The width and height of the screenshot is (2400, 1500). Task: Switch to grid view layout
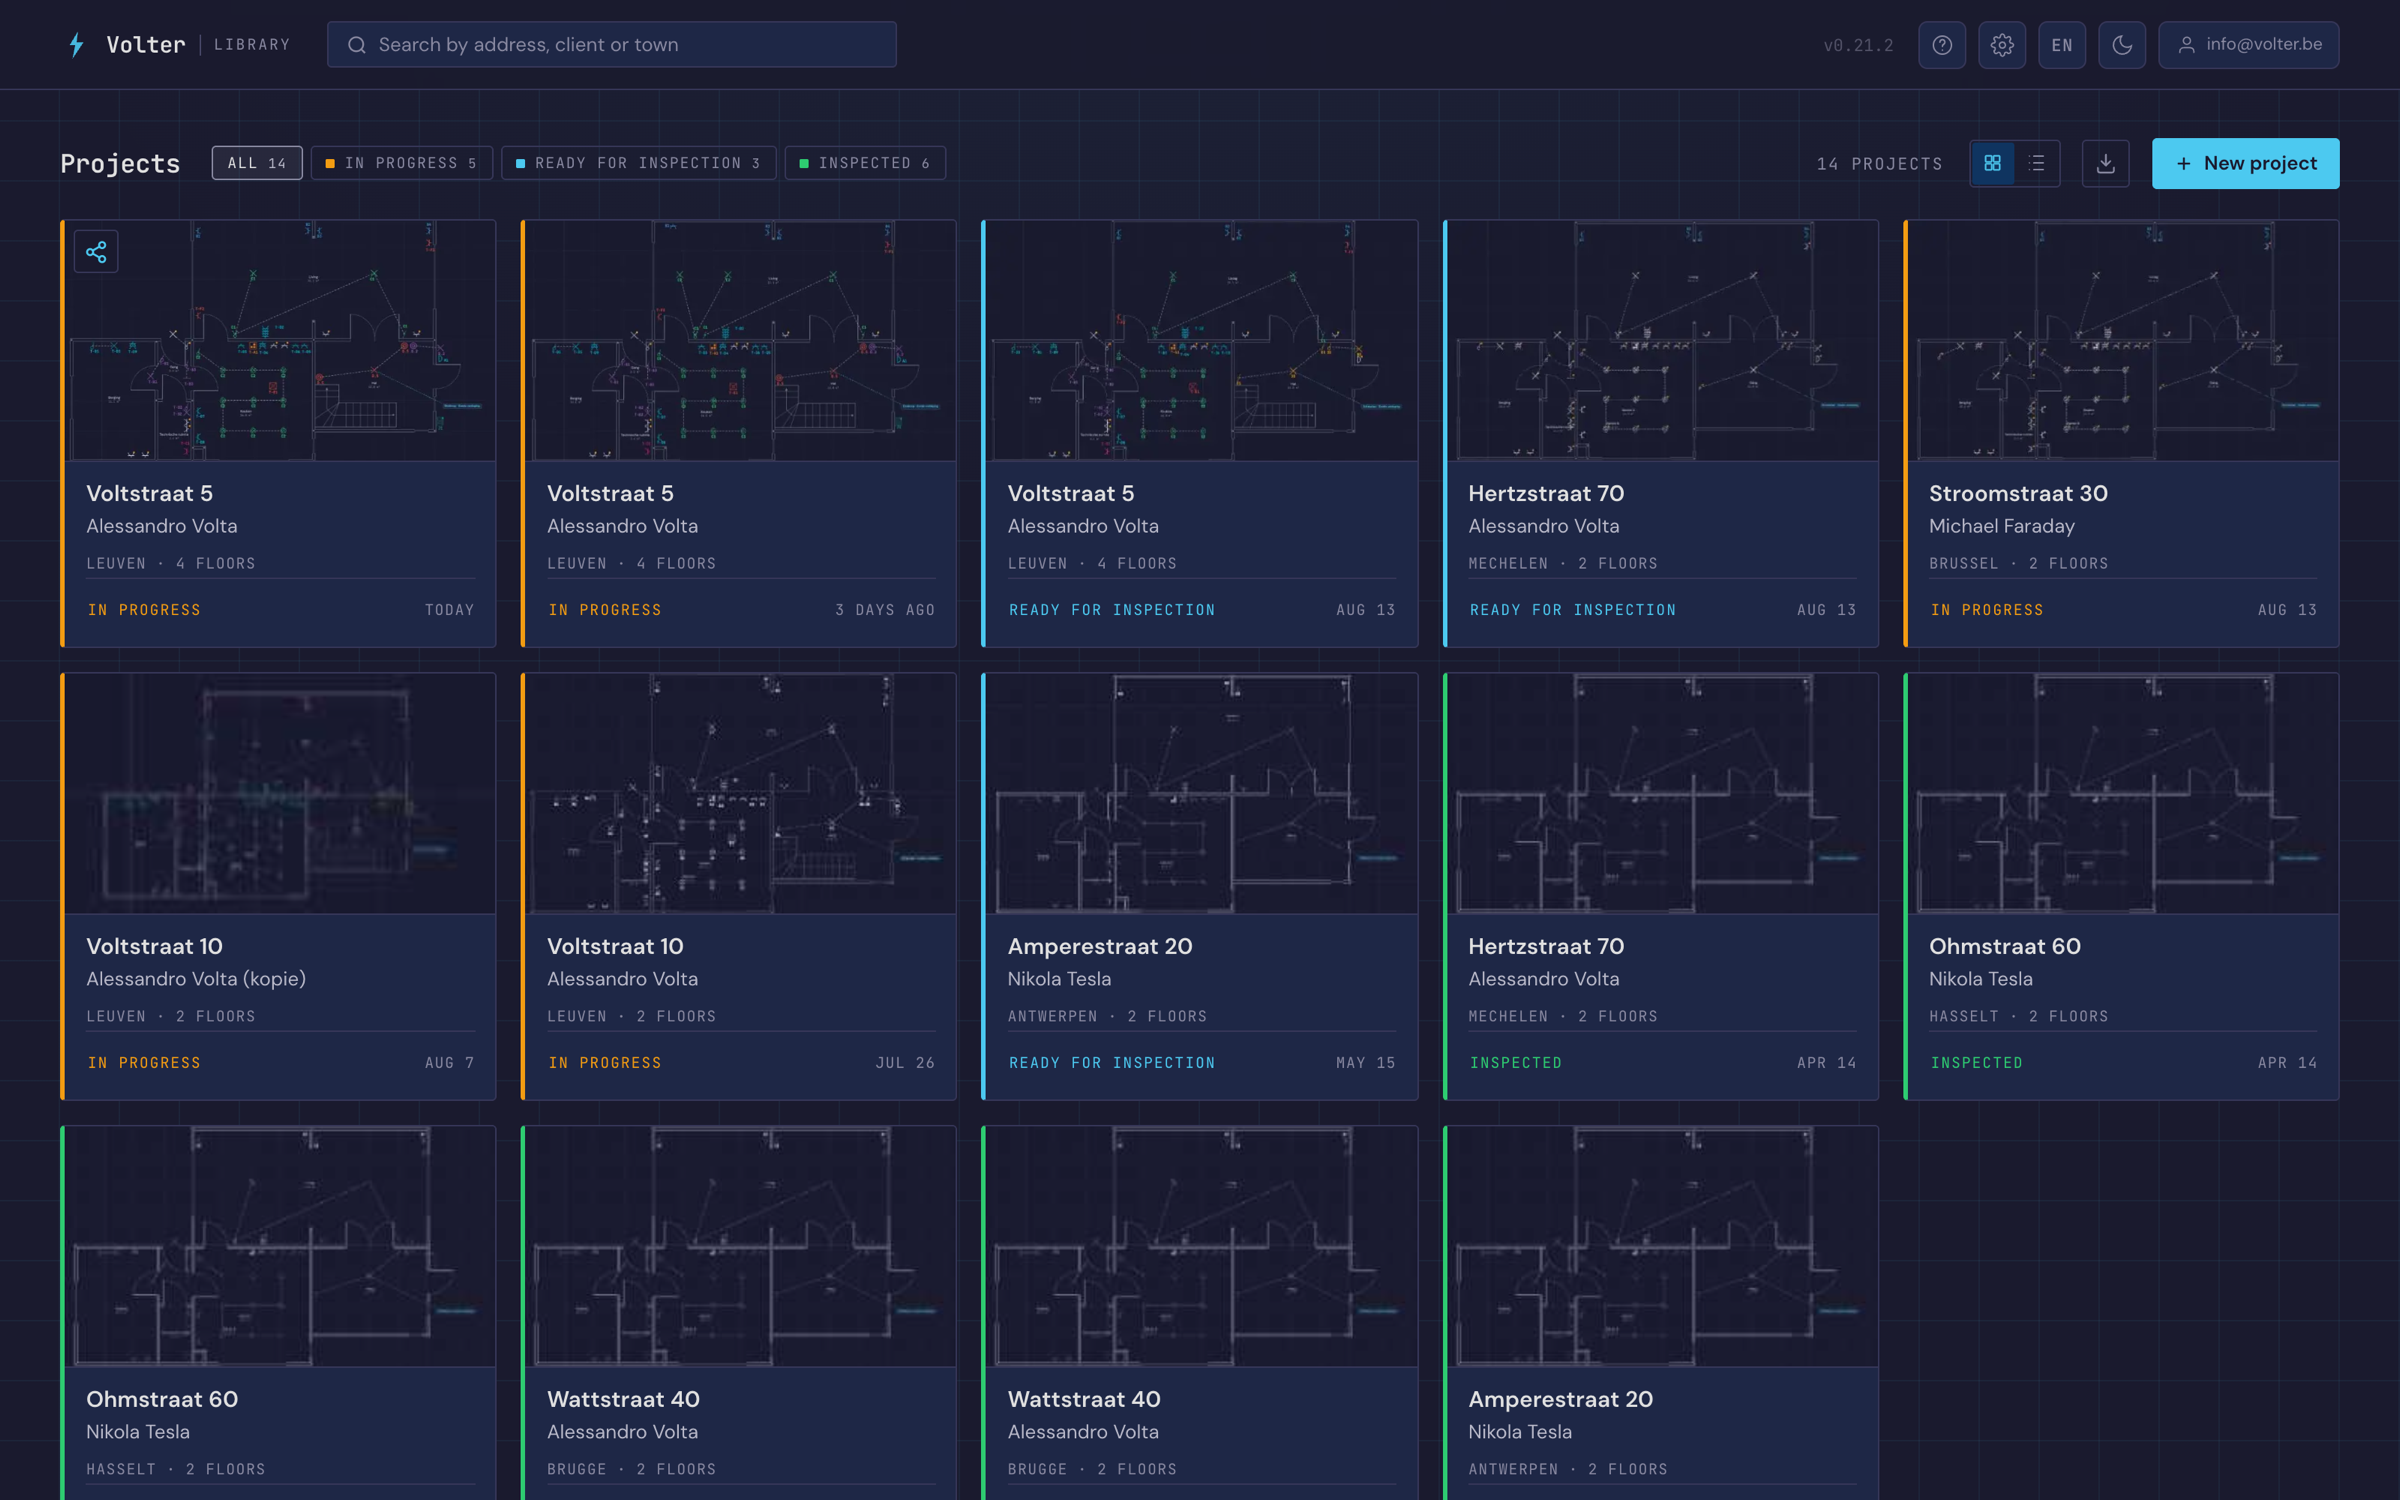(x=1993, y=163)
